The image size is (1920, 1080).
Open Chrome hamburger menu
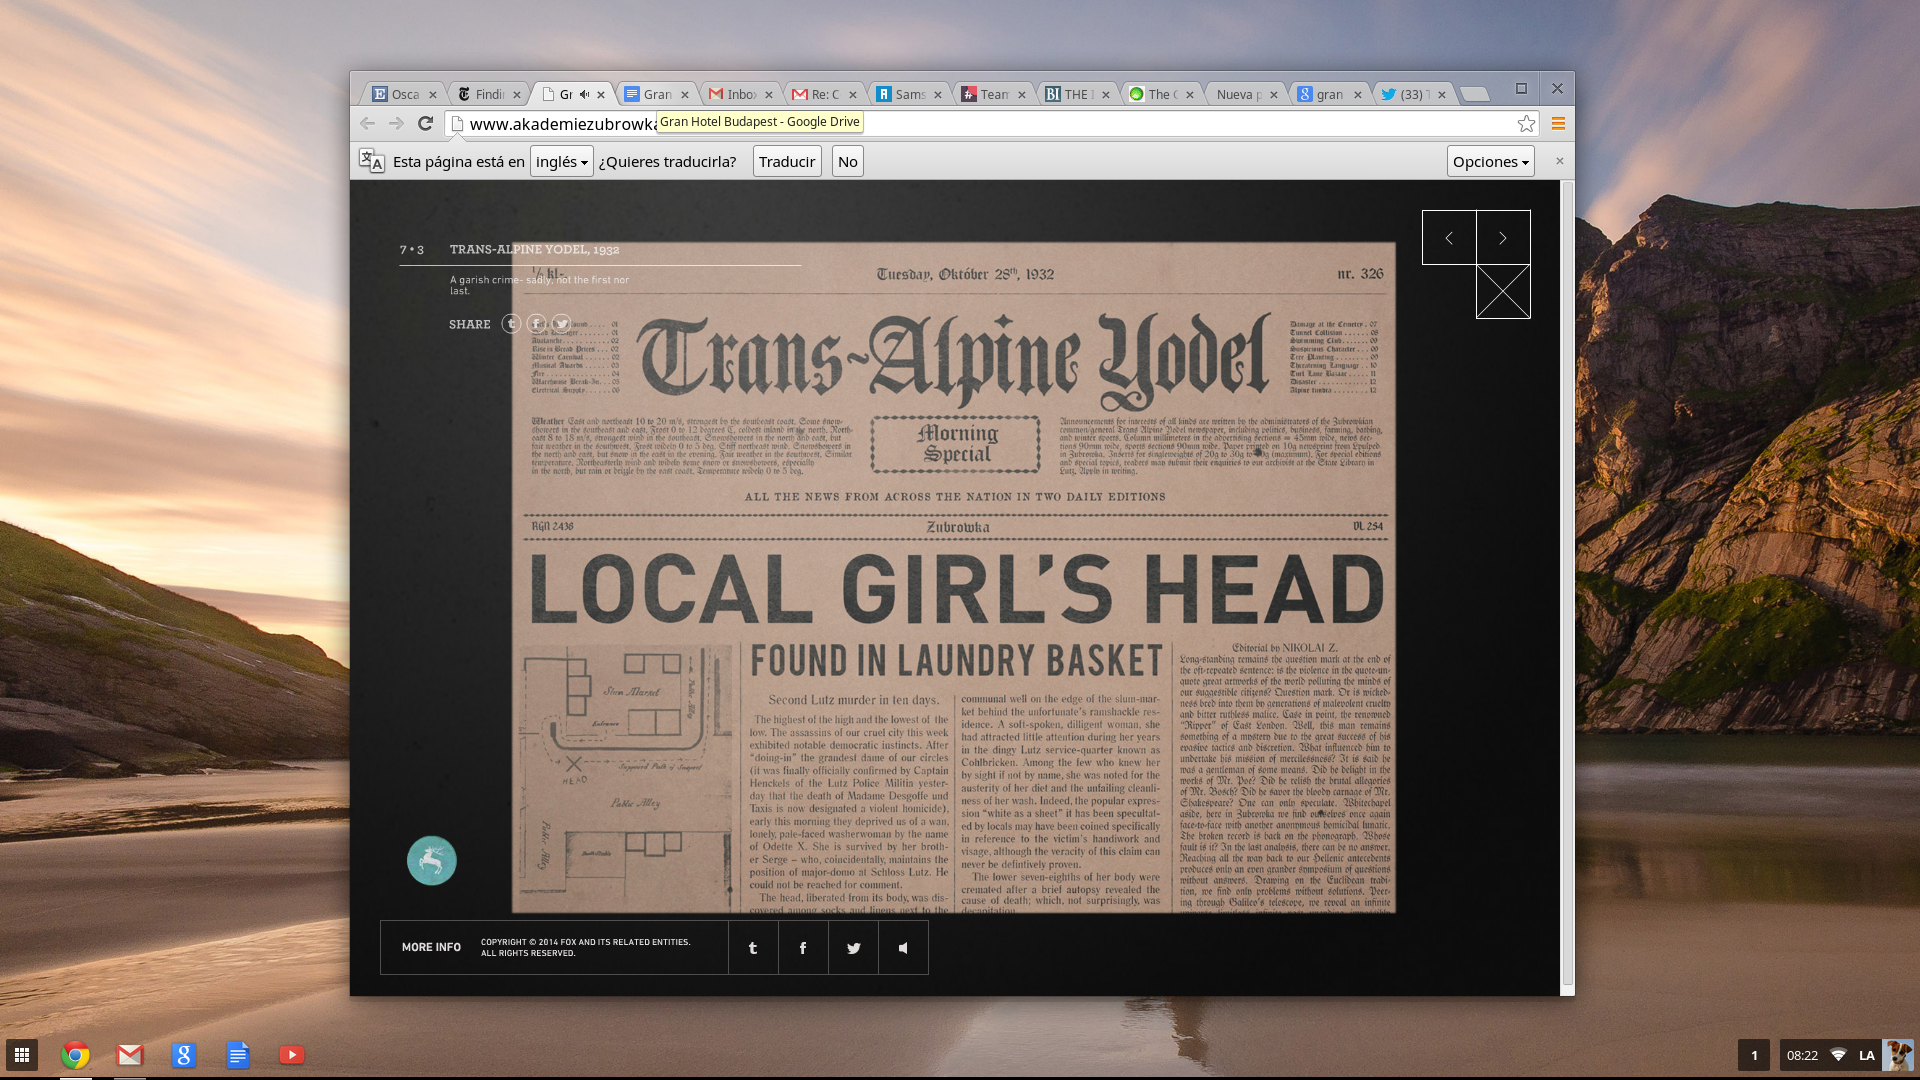[x=1557, y=123]
